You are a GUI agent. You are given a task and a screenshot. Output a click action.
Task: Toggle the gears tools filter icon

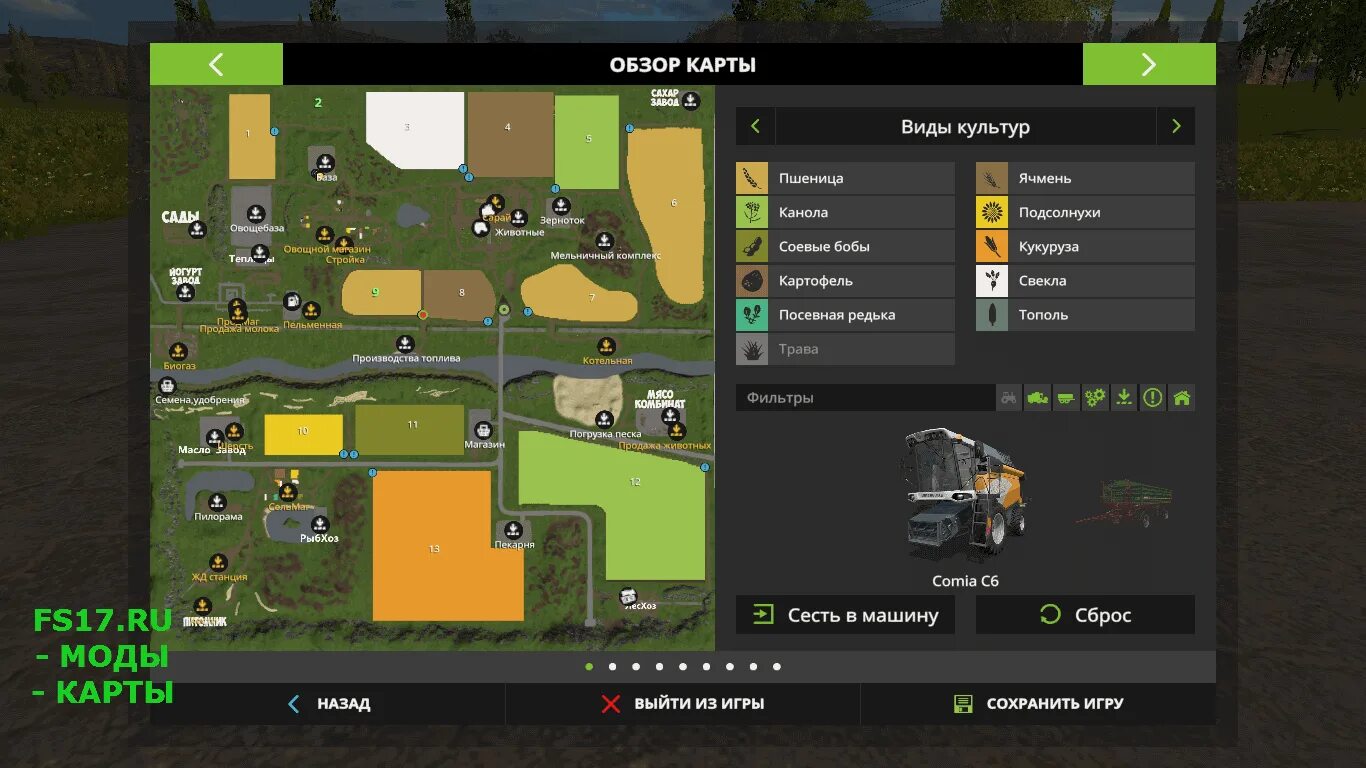[x=1096, y=398]
